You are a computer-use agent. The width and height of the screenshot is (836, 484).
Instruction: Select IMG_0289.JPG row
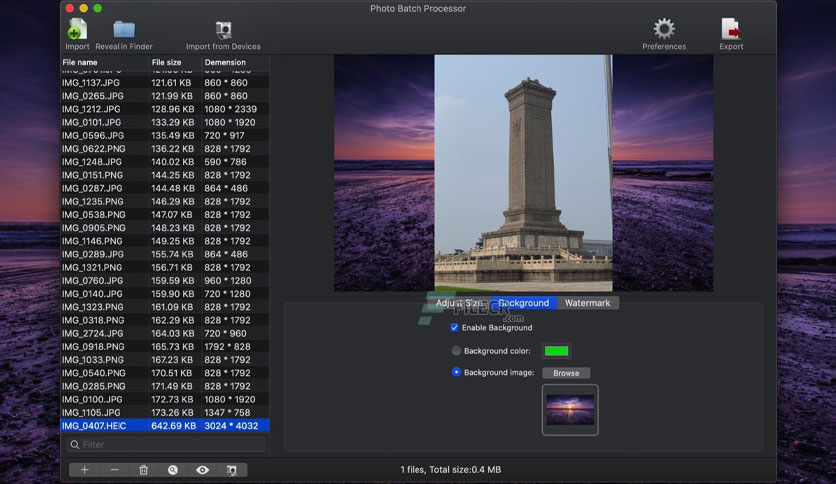point(165,254)
